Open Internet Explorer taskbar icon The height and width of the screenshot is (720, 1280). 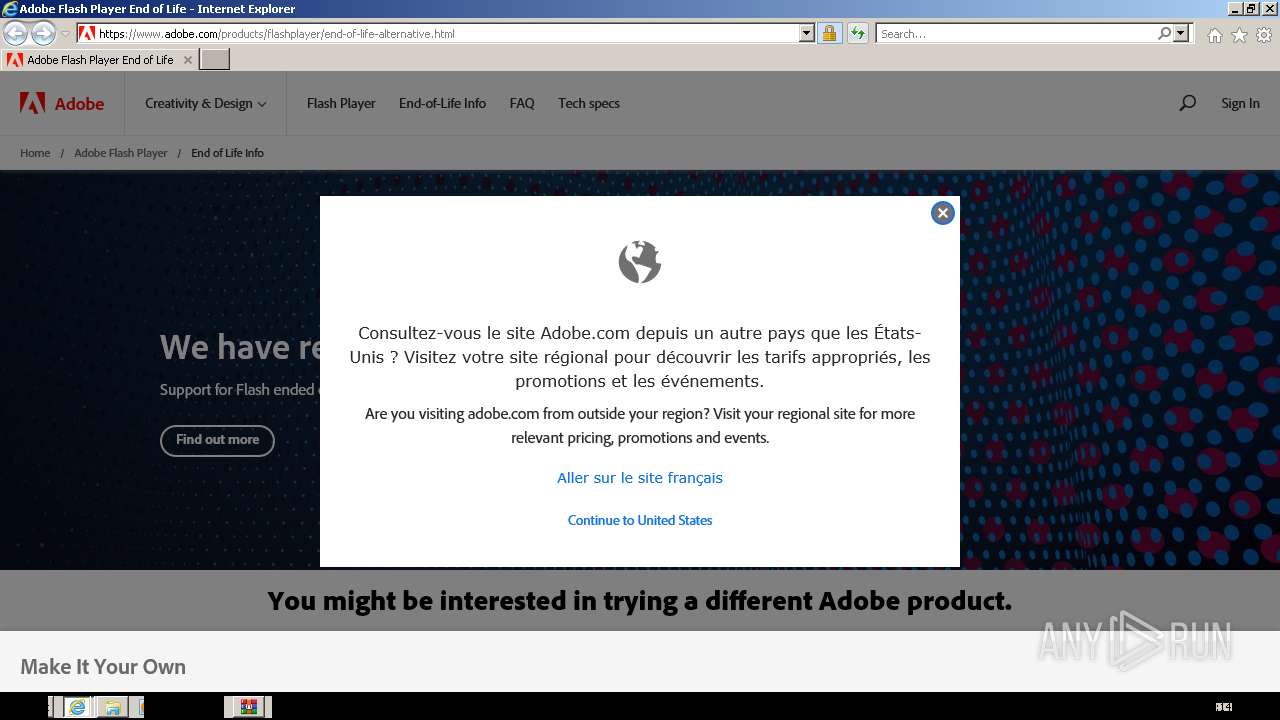(x=77, y=707)
